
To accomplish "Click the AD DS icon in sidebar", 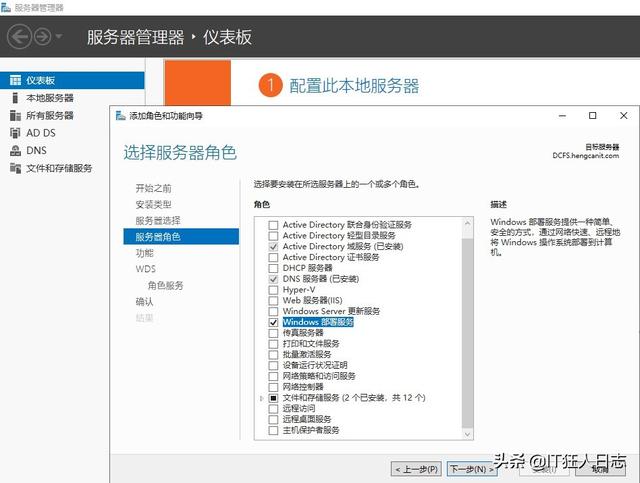I will coord(15,133).
